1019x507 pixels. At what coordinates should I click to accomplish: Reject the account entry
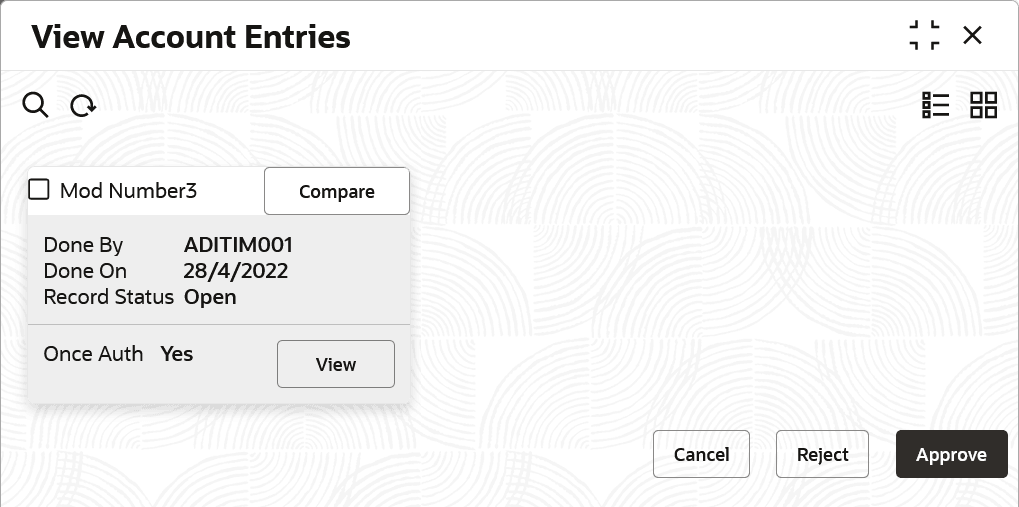(x=822, y=454)
